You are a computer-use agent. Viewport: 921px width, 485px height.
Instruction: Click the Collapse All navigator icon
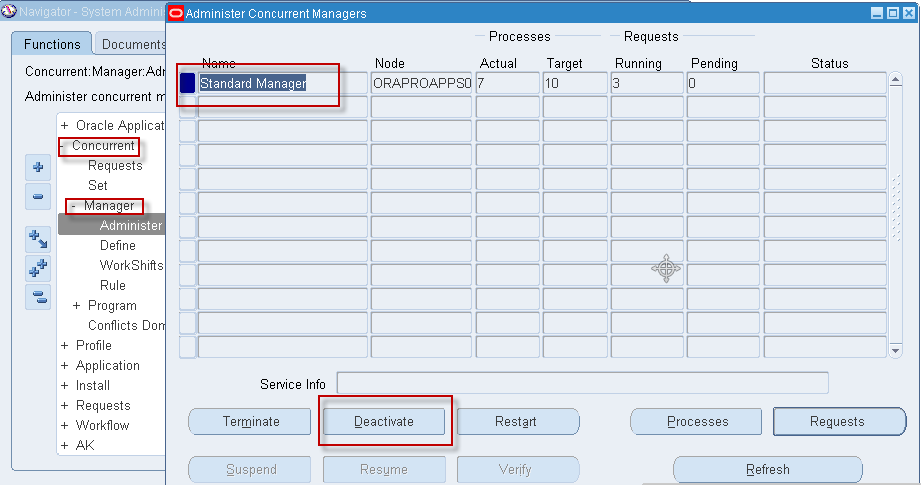click(37, 295)
